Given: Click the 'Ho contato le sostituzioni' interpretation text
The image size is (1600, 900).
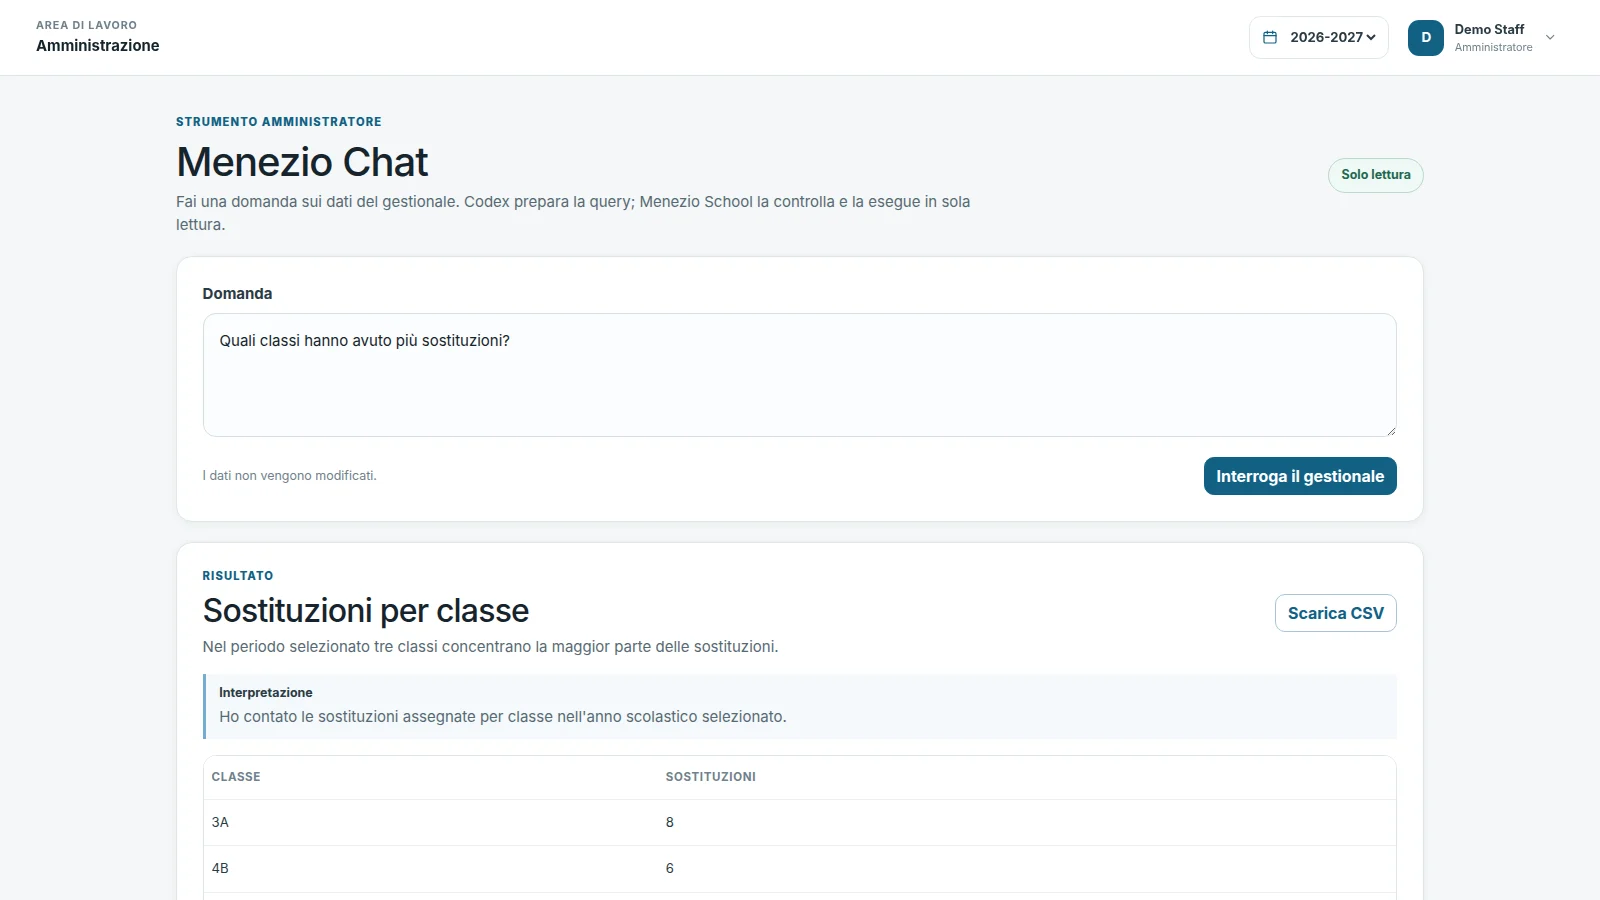Looking at the screenshot, I should [x=503, y=717].
